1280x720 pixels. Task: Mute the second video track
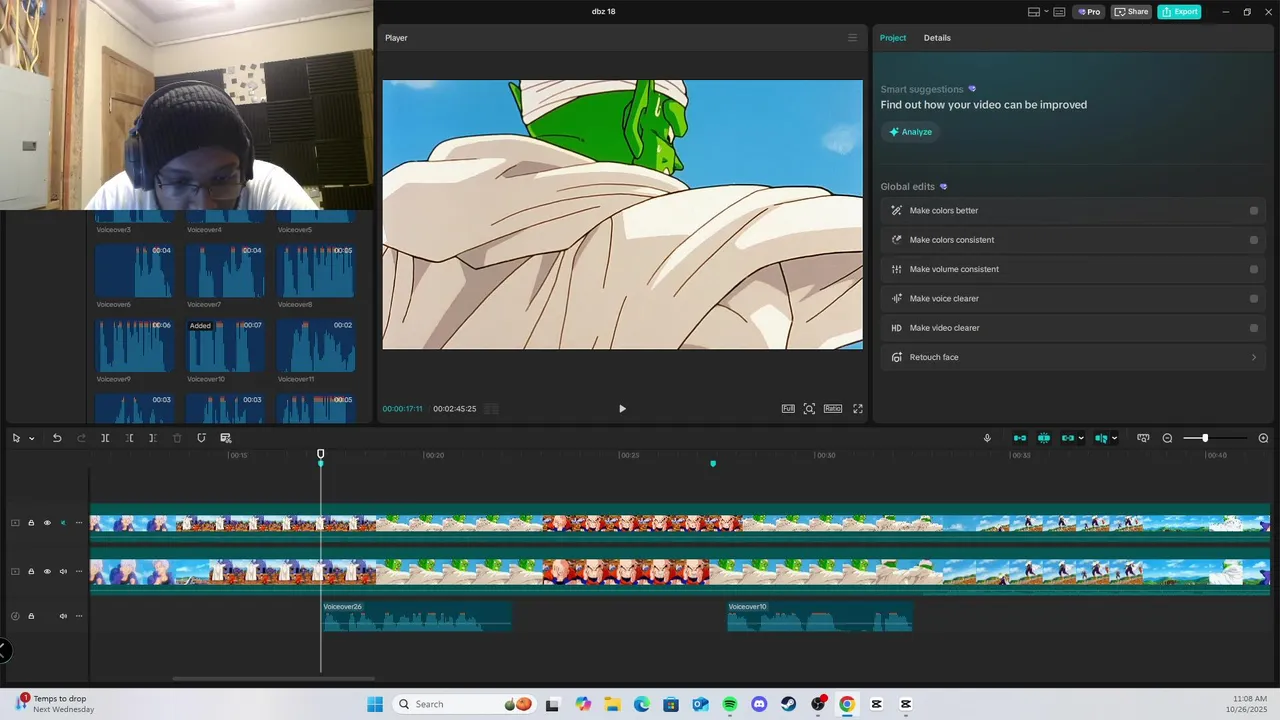pyautogui.click(x=63, y=572)
